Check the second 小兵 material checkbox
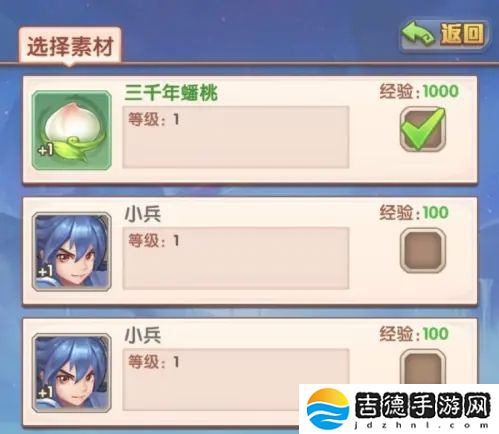The image size is (499, 434). [x=423, y=367]
